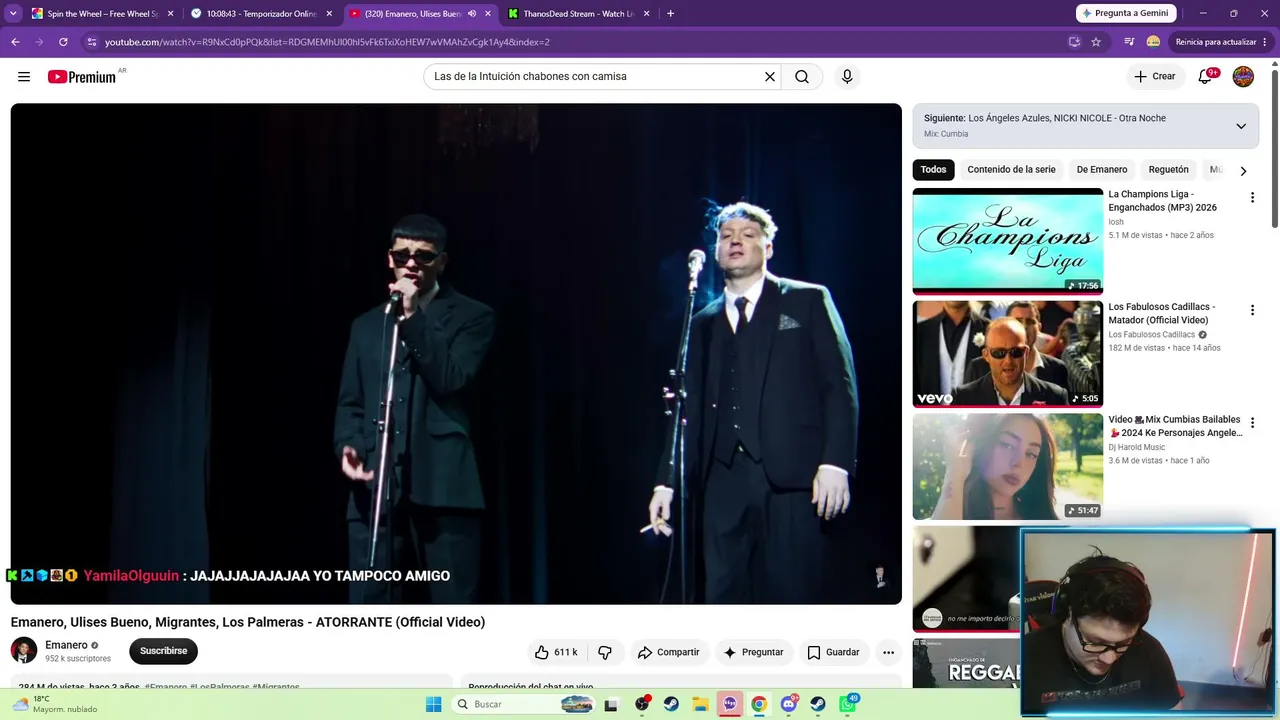Go back in browser history

[x=15, y=42]
